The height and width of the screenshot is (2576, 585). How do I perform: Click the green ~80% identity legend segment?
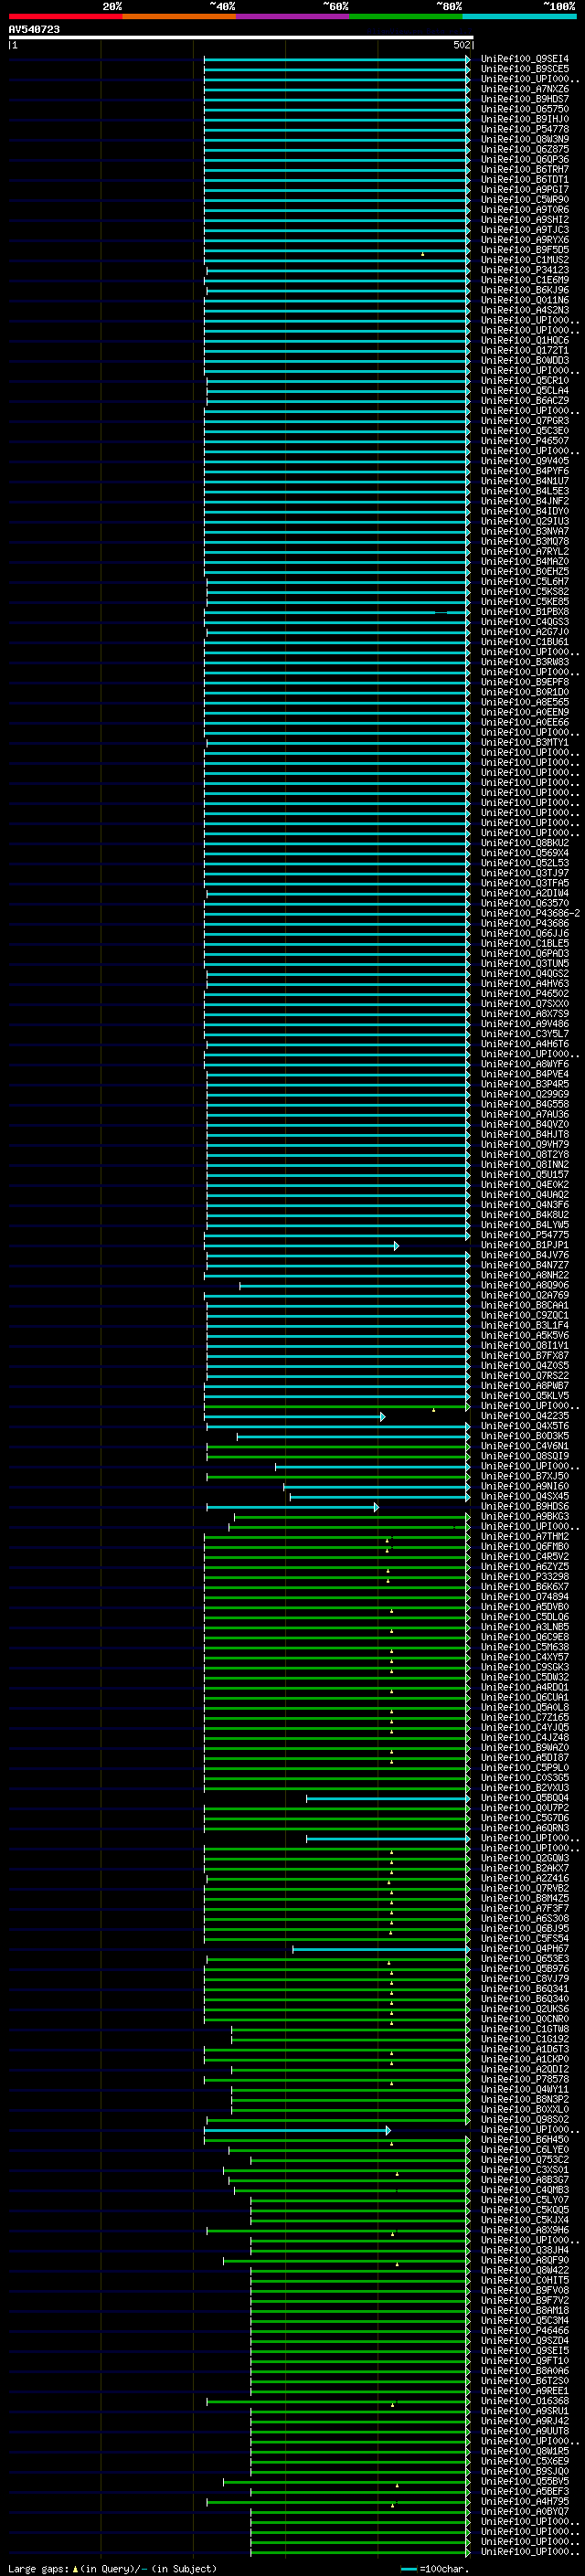[405, 16]
